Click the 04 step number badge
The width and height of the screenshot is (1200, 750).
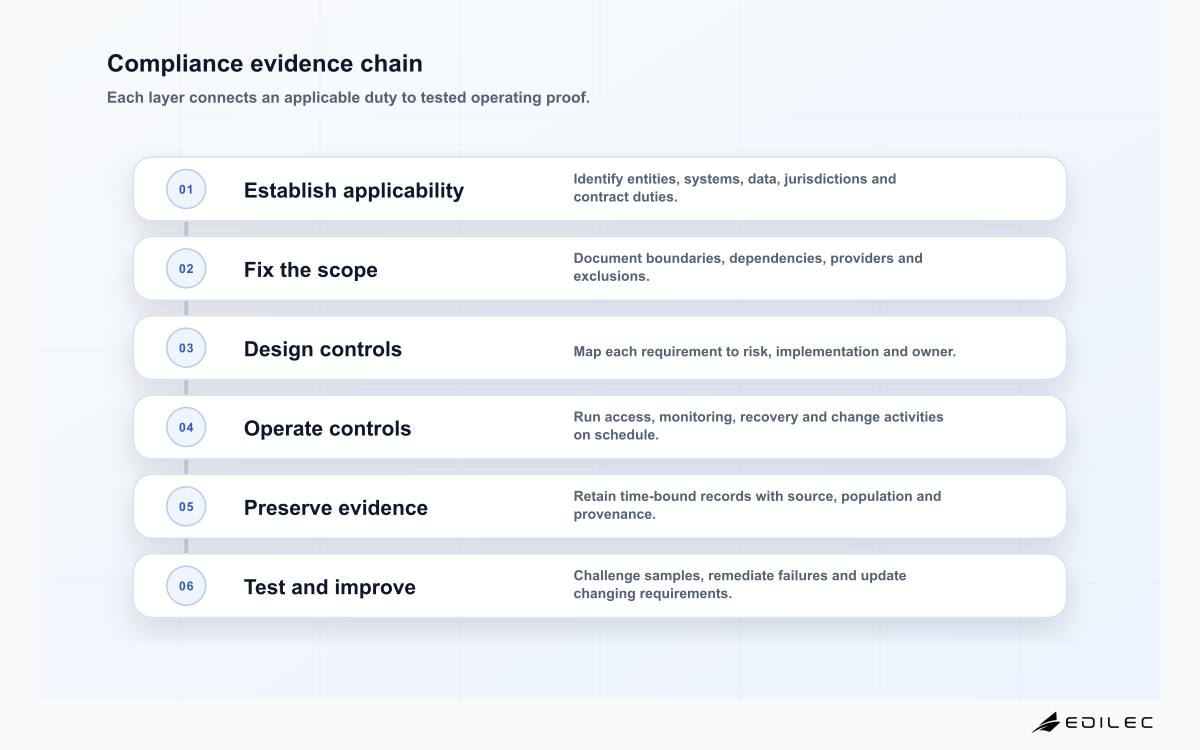coord(186,427)
